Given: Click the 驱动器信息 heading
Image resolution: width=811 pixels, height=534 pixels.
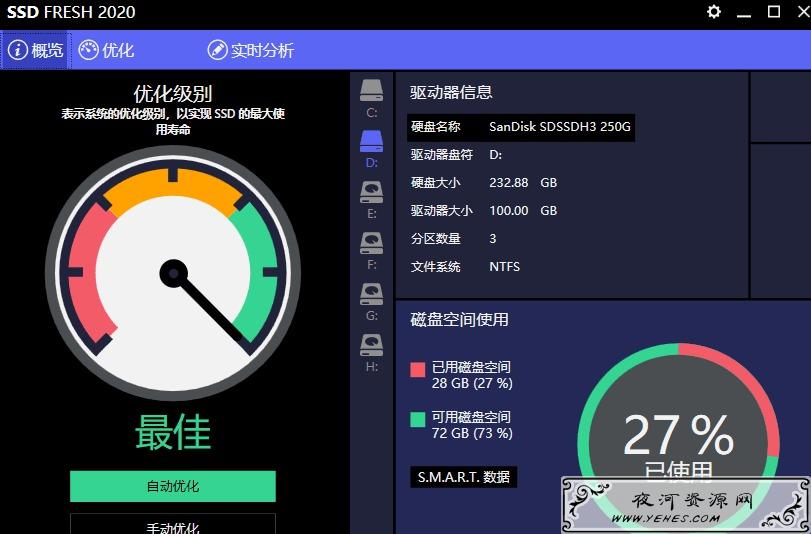Looking at the screenshot, I should click(451, 92).
